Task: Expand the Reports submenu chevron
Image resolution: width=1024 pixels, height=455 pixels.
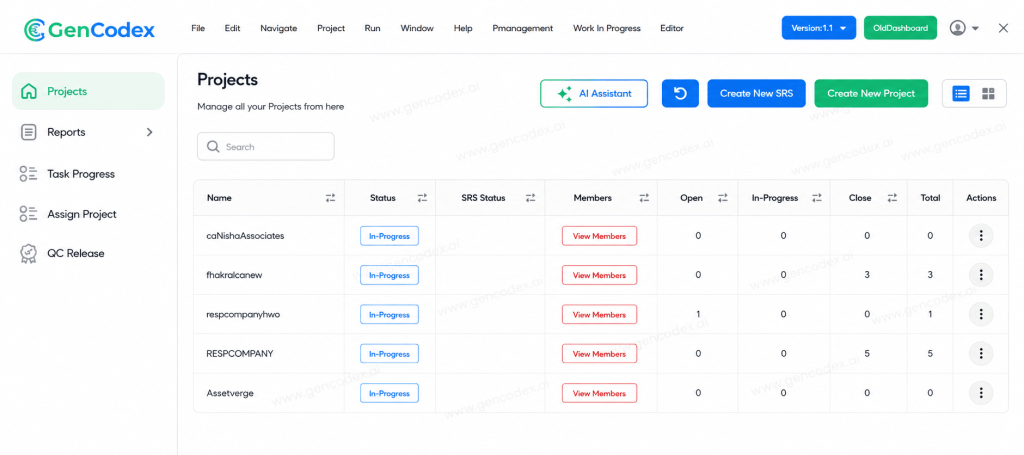Action: pos(150,132)
